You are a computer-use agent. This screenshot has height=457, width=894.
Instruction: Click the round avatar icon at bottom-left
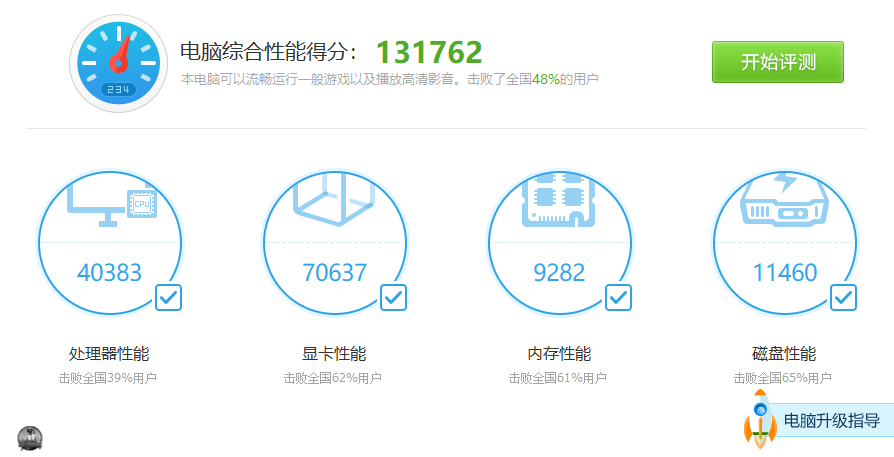point(30,437)
